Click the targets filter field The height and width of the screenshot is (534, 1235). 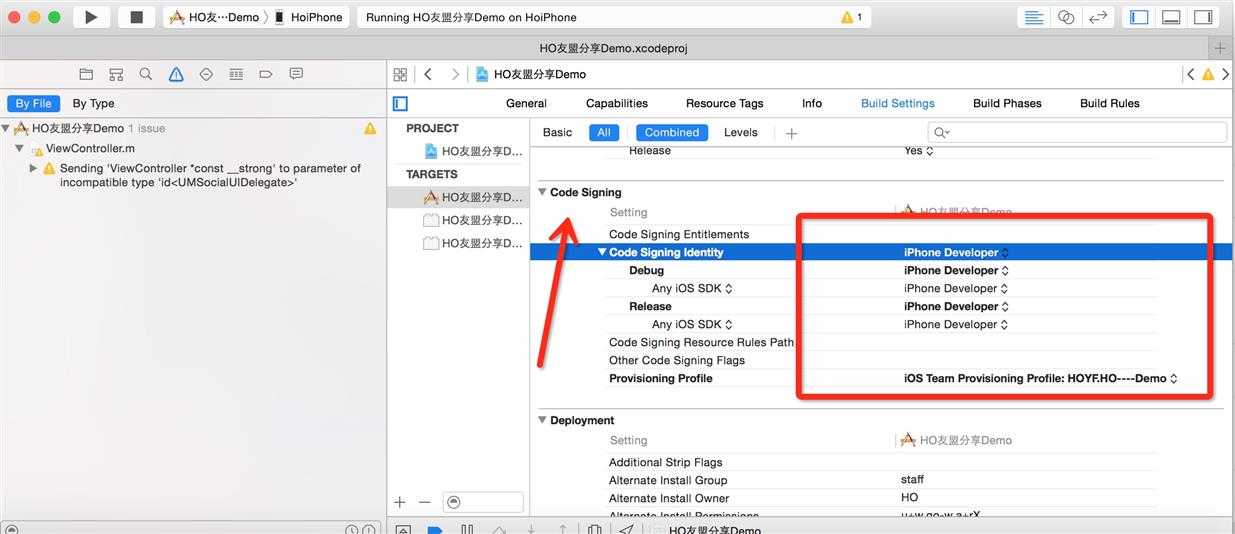click(483, 502)
